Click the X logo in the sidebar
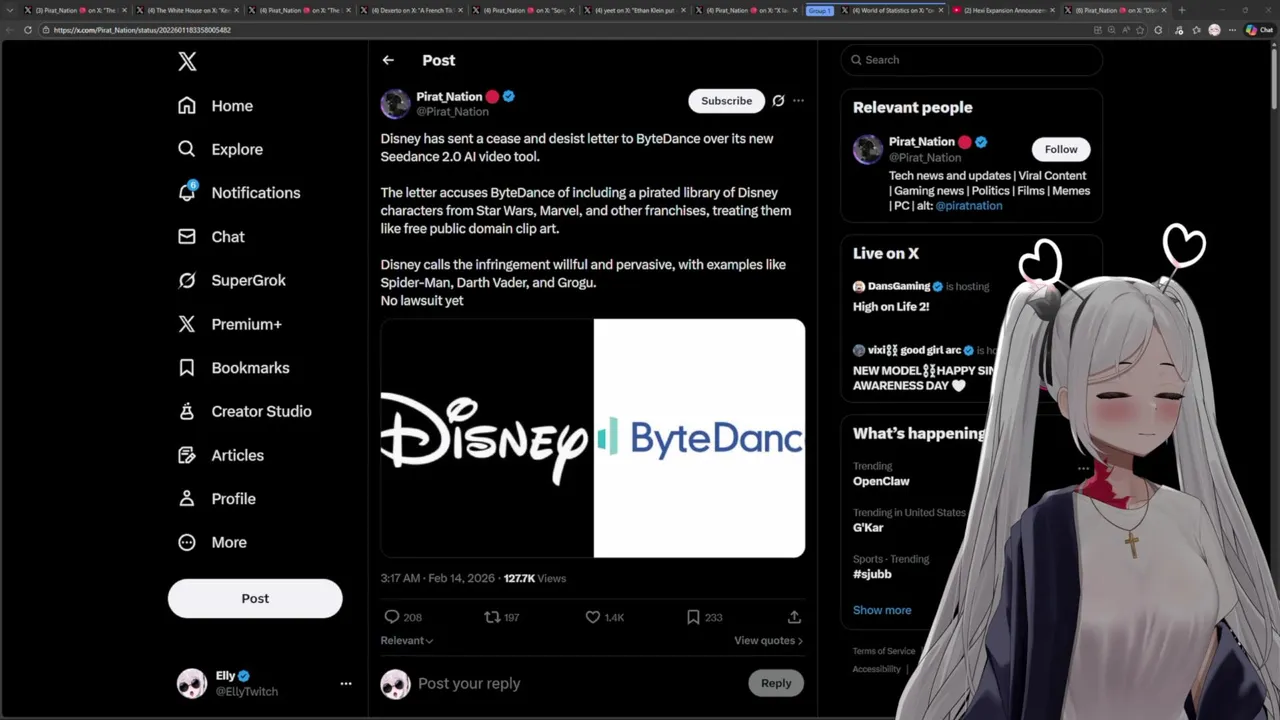Image resolution: width=1280 pixels, height=720 pixels. (187, 62)
